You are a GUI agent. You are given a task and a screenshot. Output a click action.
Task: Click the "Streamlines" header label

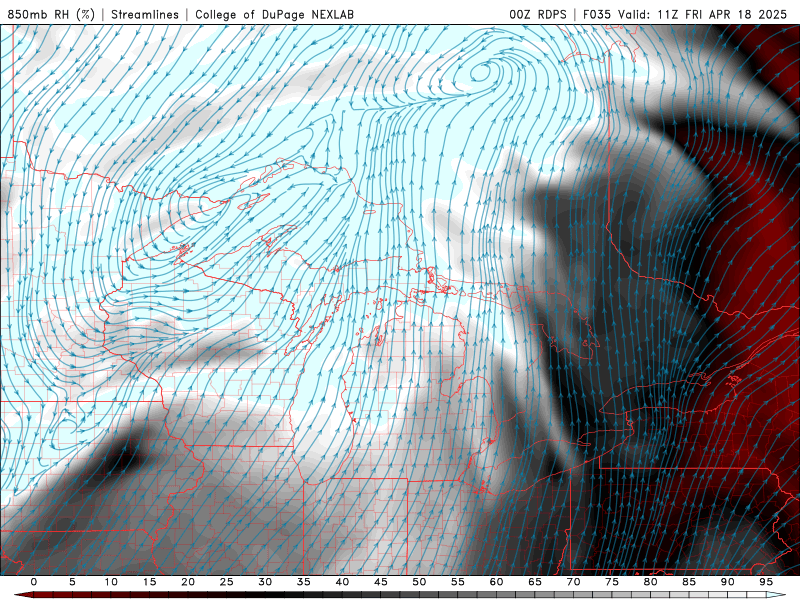pyautogui.click(x=145, y=14)
